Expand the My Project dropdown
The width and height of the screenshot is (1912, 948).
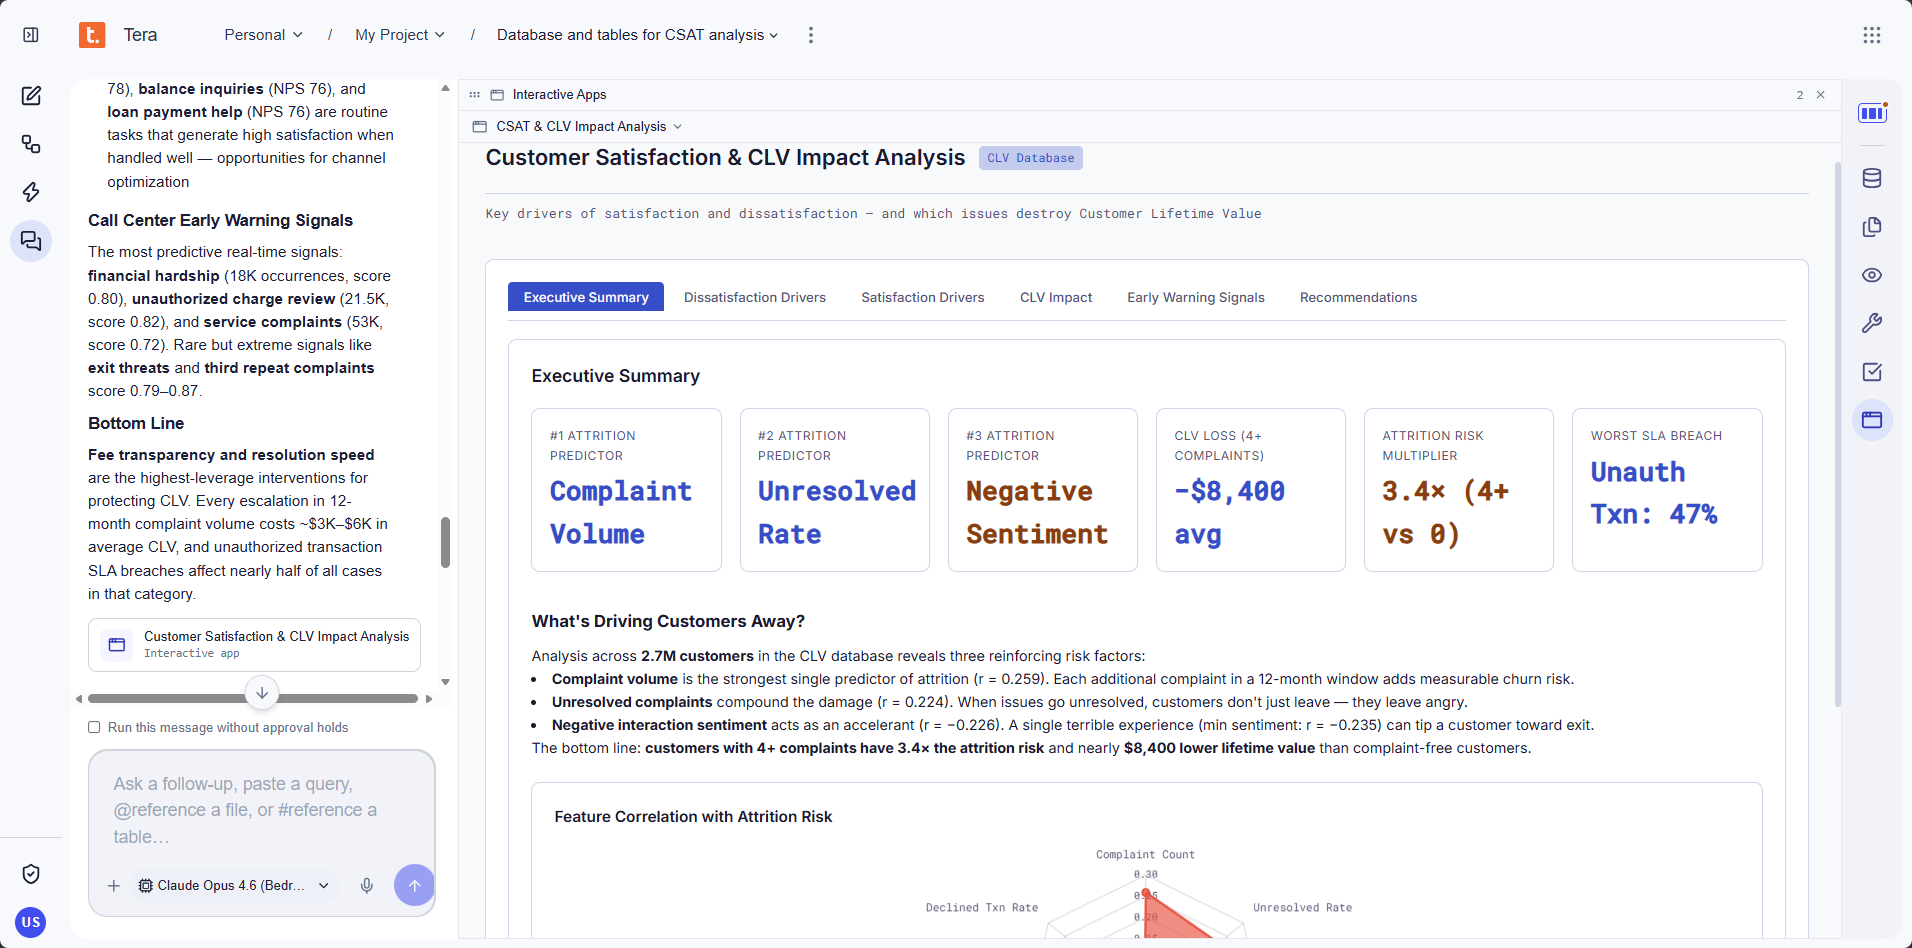click(x=400, y=35)
